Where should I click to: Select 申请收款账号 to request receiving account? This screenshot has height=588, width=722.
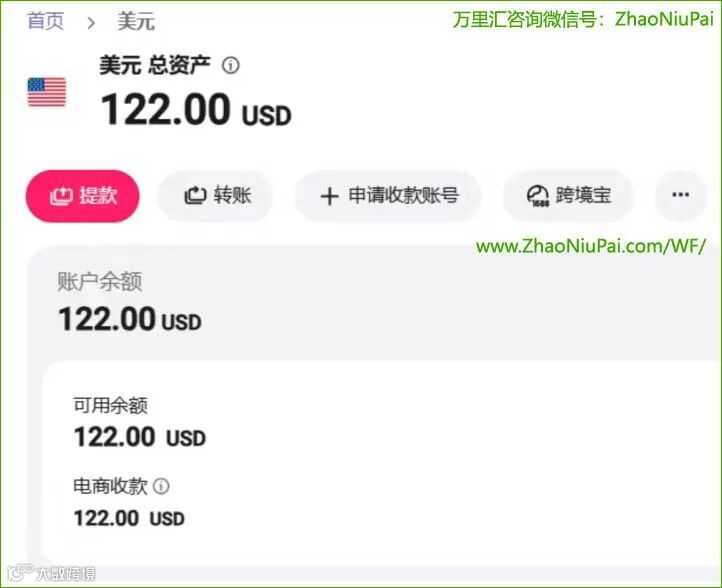[388, 196]
